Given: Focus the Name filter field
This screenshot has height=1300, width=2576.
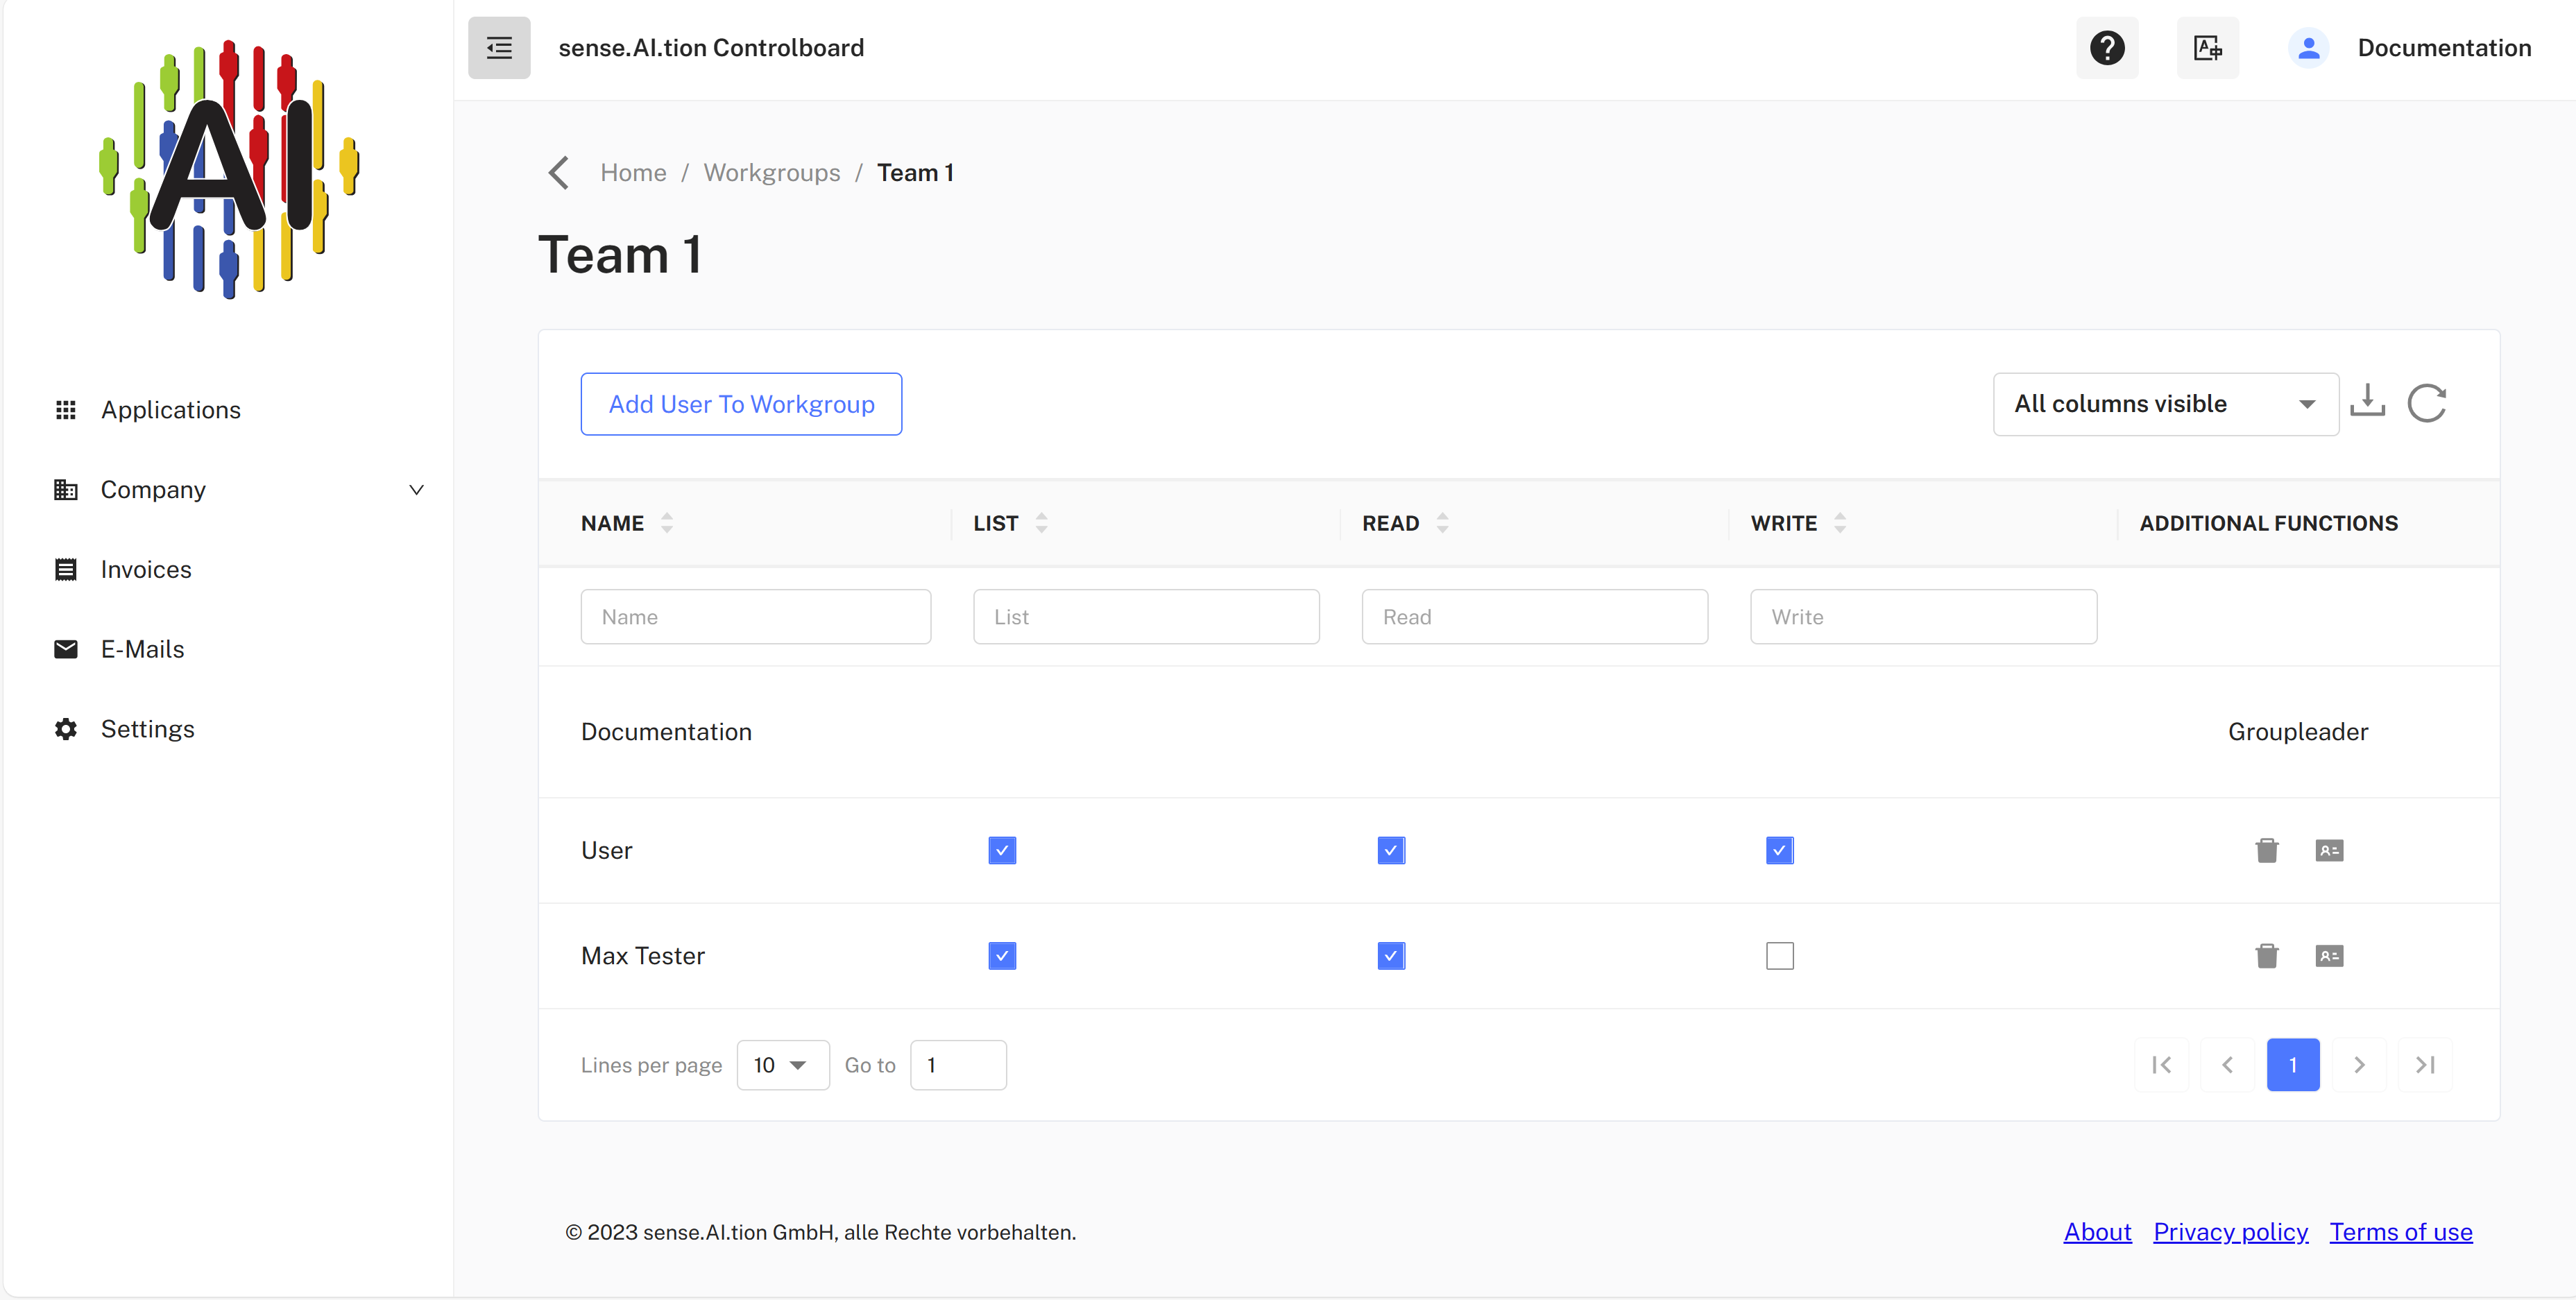Looking at the screenshot, I should [755, 617].
